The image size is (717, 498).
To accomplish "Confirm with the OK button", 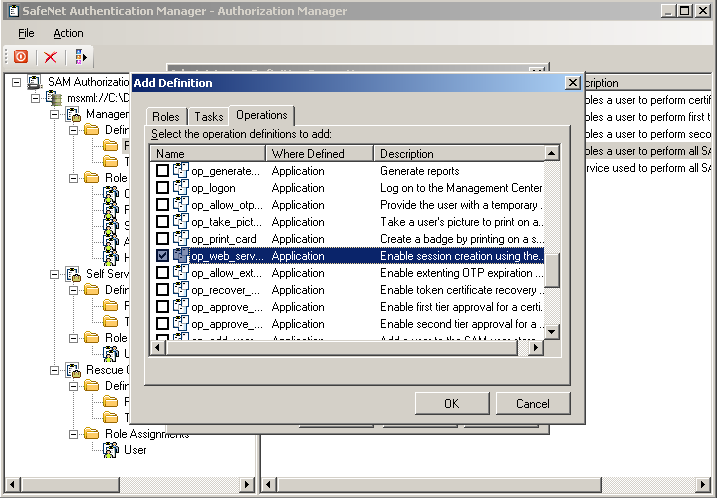I will (452, 403).
